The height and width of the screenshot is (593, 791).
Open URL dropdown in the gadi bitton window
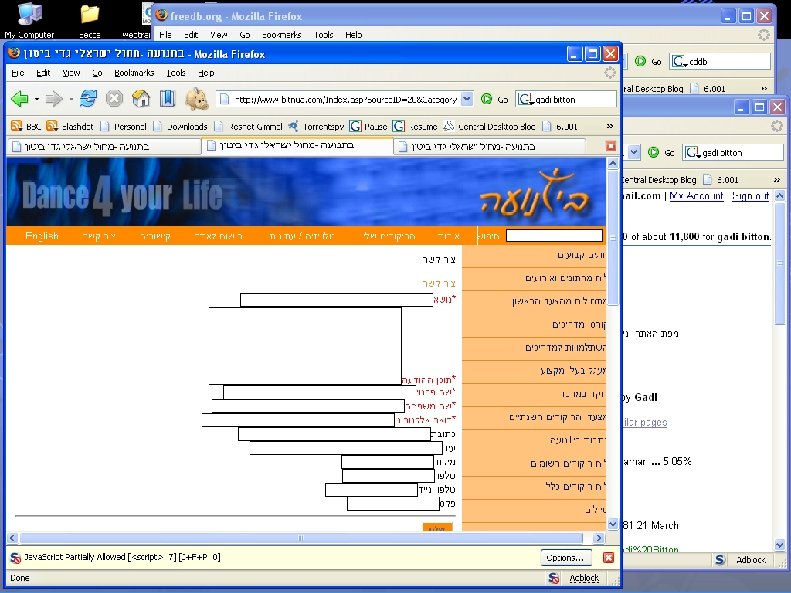pyautogui.click(x=635, y=152)
